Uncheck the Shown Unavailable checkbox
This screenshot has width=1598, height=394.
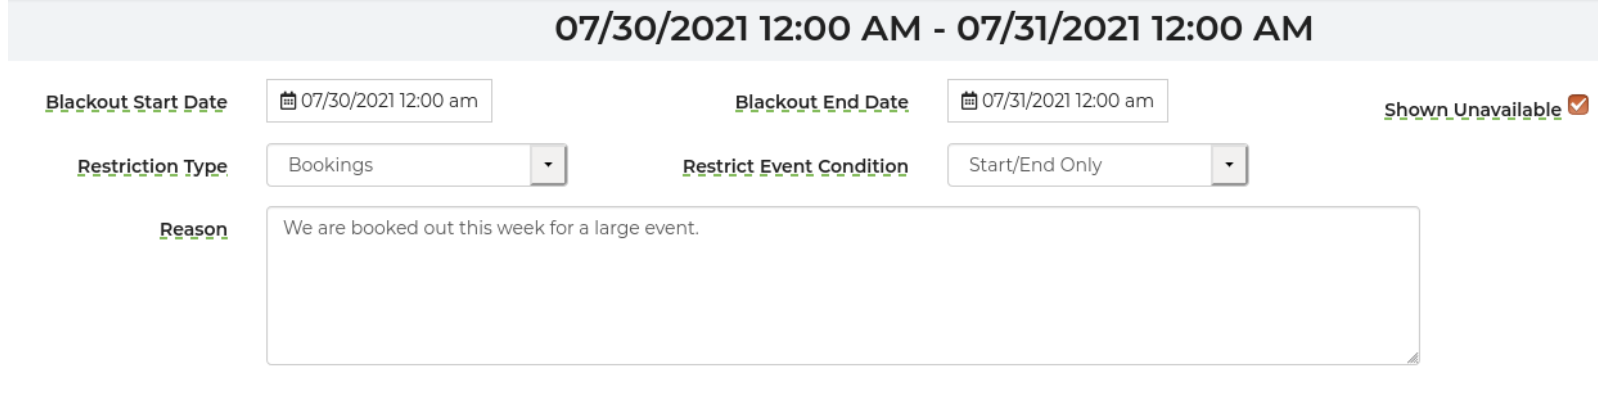pyautogui.click(x=1578, y=104)
